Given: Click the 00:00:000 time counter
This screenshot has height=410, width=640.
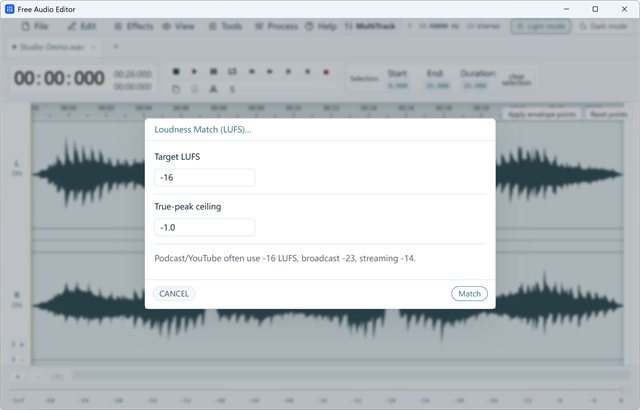Looking at the screenshot, I should point(59,78).
